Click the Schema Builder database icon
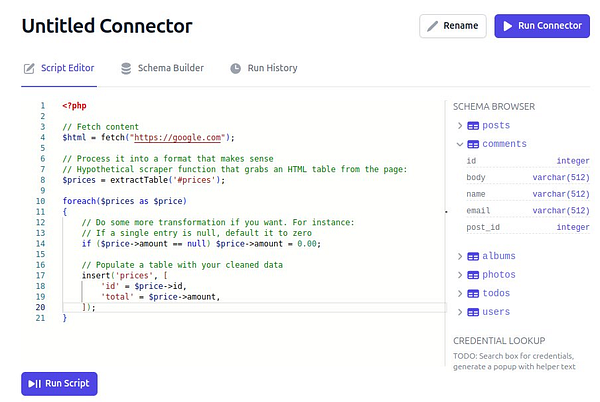This screenshot has height=402, width=600. [x=126, y=68]
